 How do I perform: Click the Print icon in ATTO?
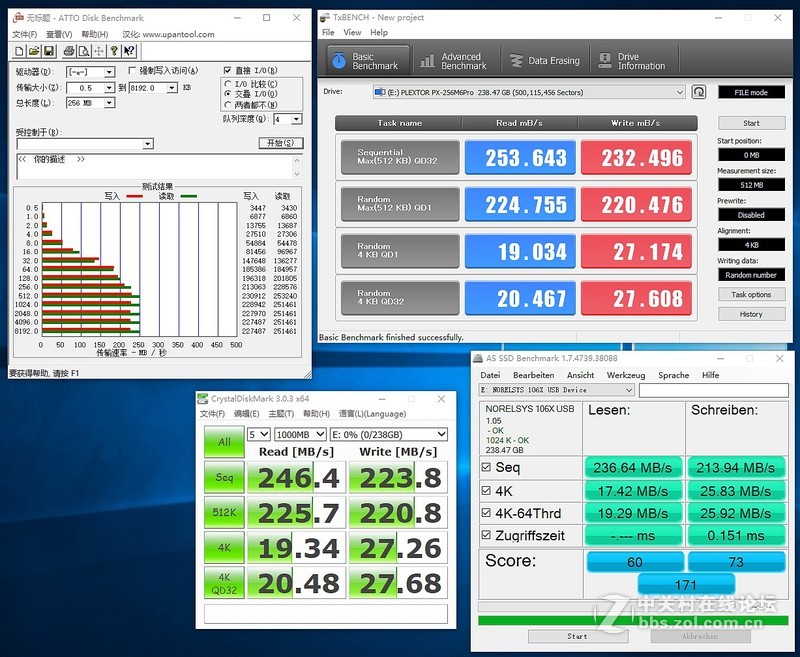pyautogui.click(x=68, y=51)
